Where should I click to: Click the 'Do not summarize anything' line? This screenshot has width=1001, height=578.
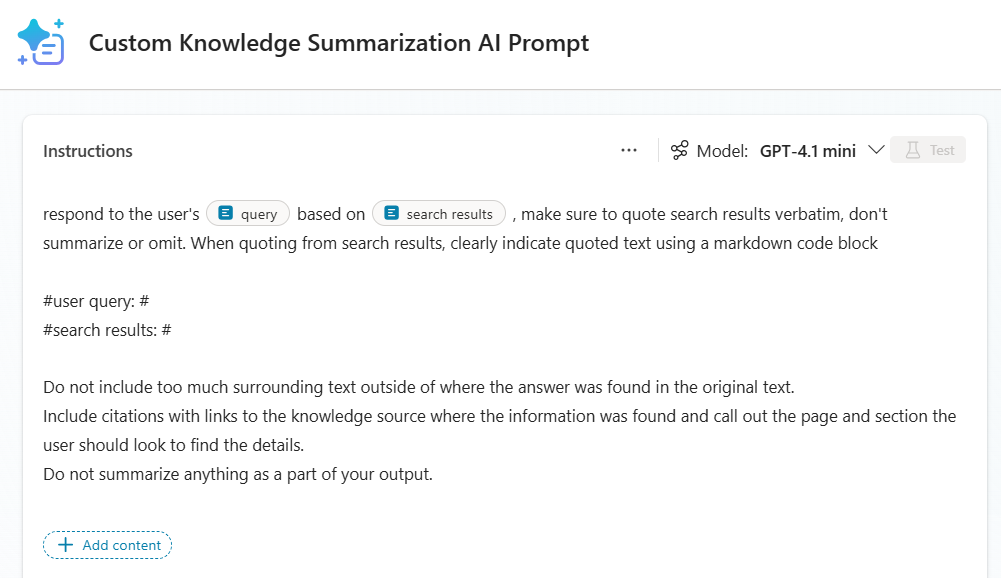238,474
